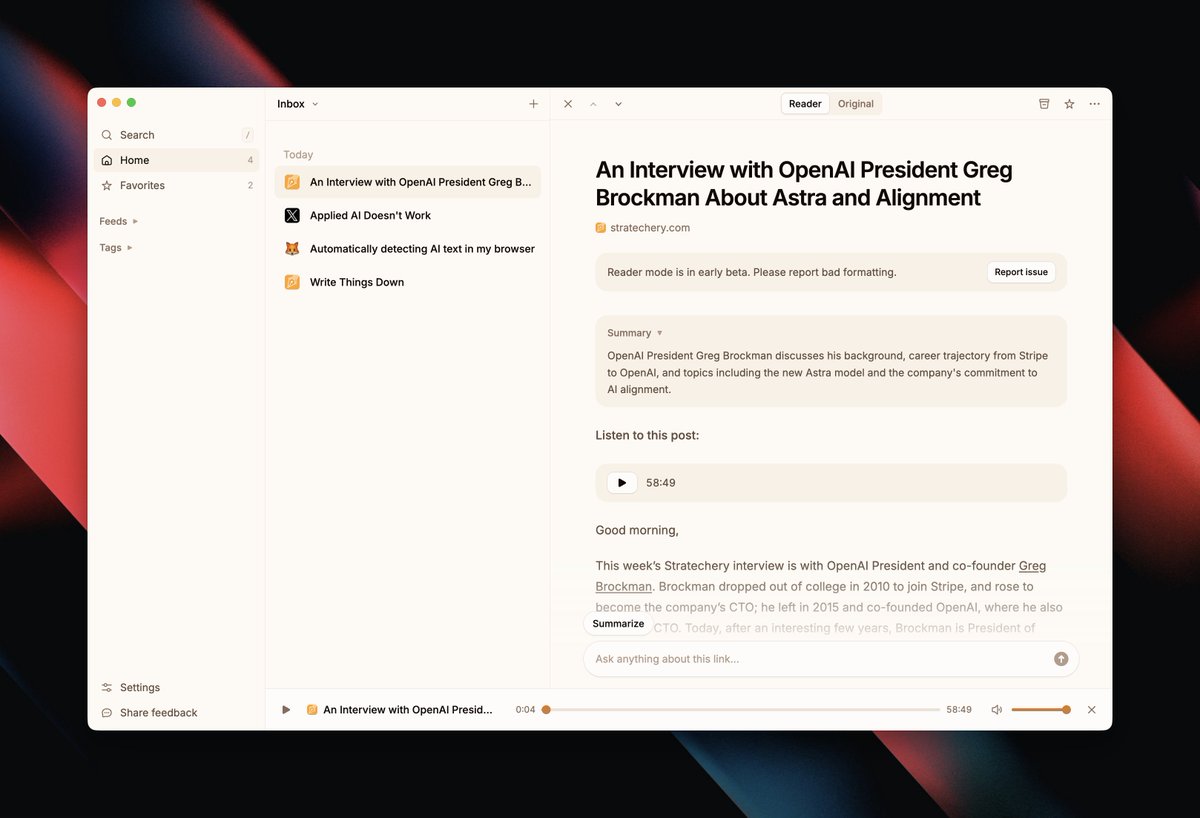The height and width of the screenshot is (818, 1200).
Task: Open Search in the sidebar
Action: [x=176, y=135]
